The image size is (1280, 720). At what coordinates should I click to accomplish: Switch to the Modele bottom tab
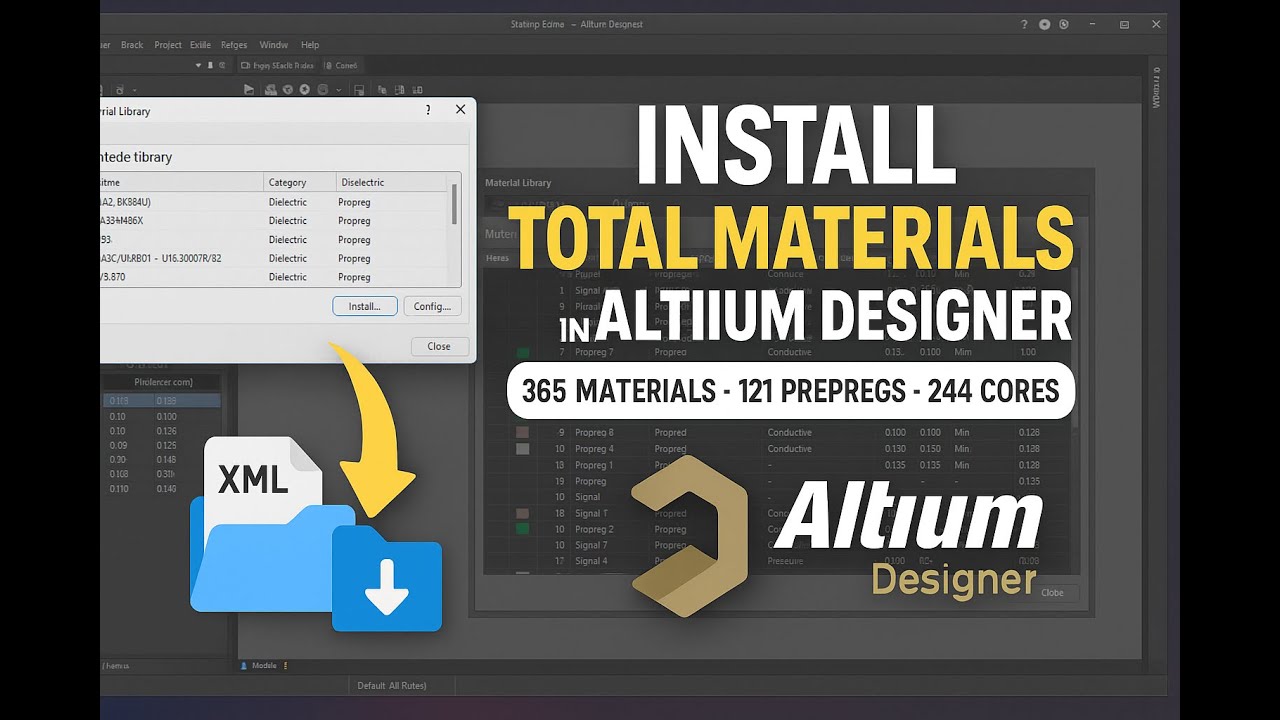click(x=264, y=665)
